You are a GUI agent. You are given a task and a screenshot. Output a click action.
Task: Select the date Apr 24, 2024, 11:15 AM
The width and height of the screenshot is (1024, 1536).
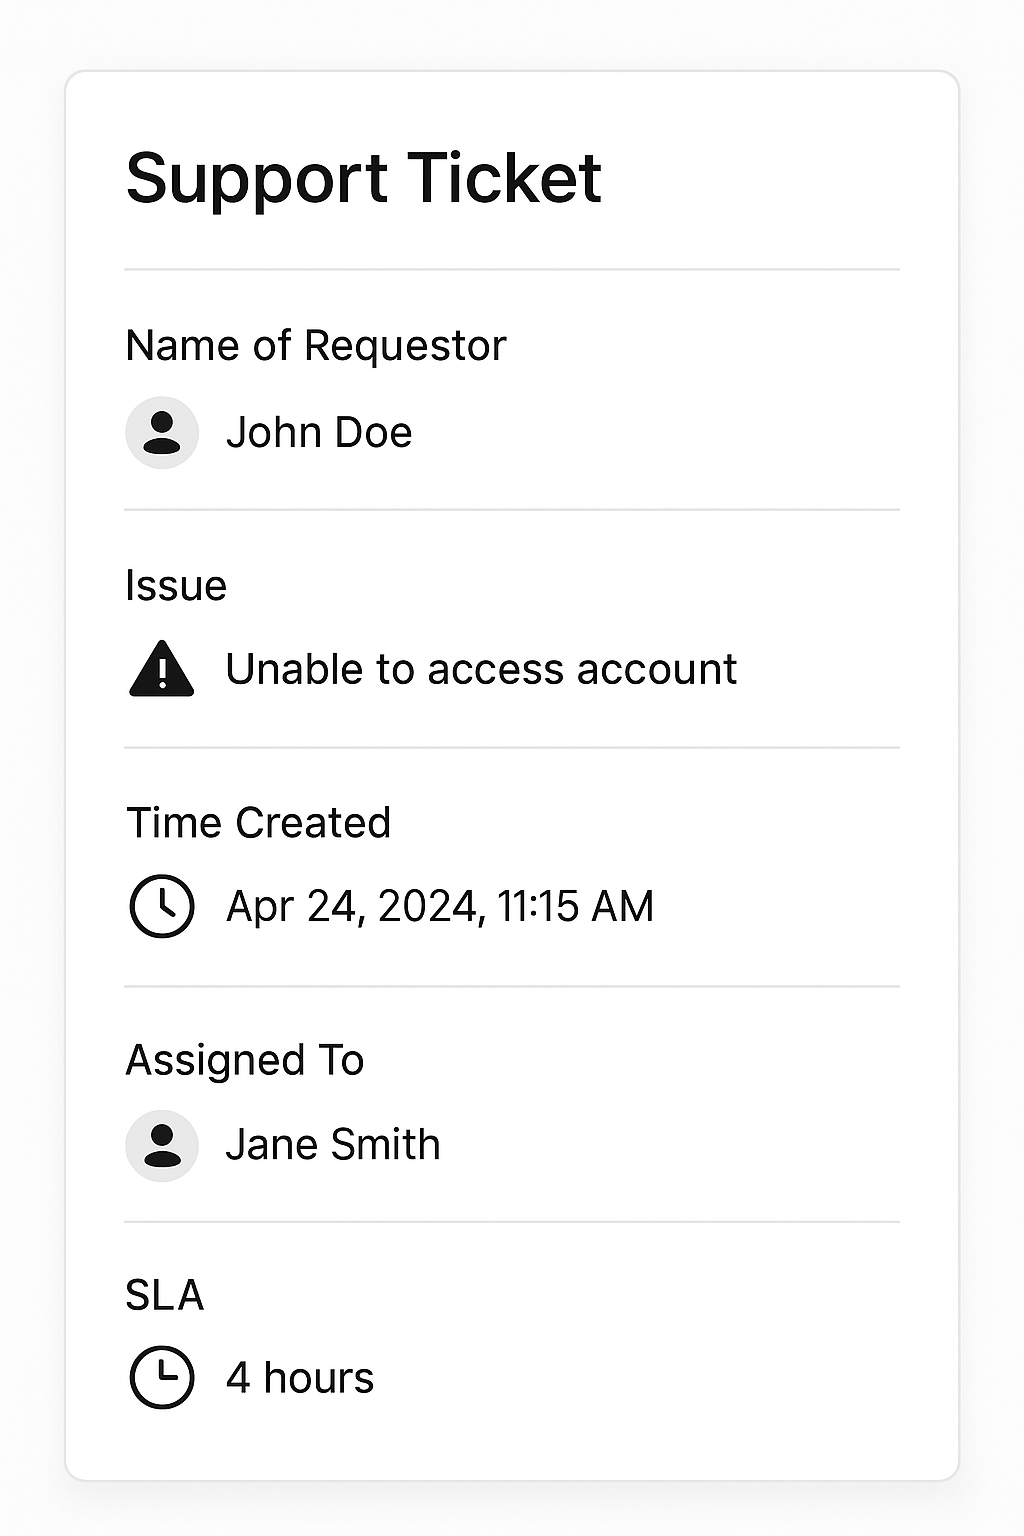pyautogui.click(x=440, y=907)
